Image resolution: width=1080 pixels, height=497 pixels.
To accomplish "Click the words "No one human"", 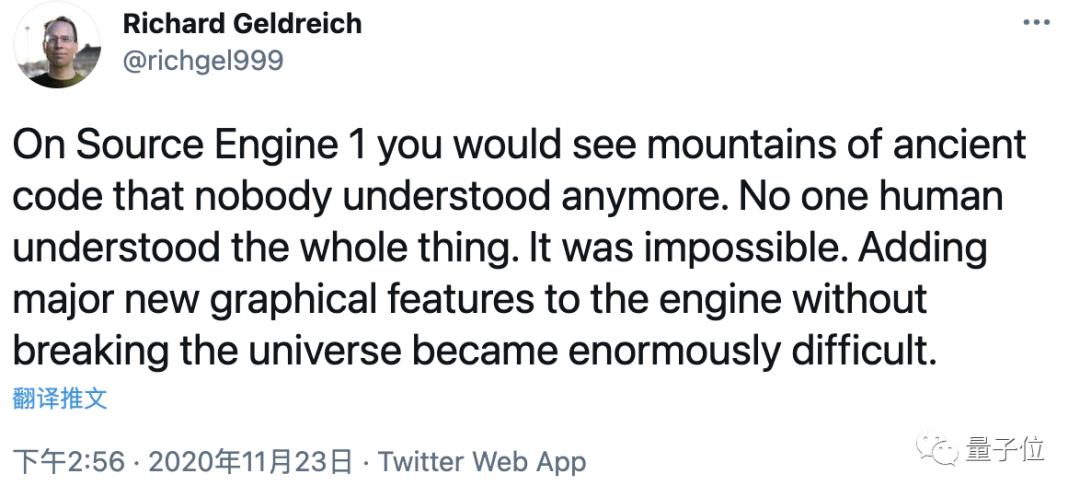I will point(864,198).
